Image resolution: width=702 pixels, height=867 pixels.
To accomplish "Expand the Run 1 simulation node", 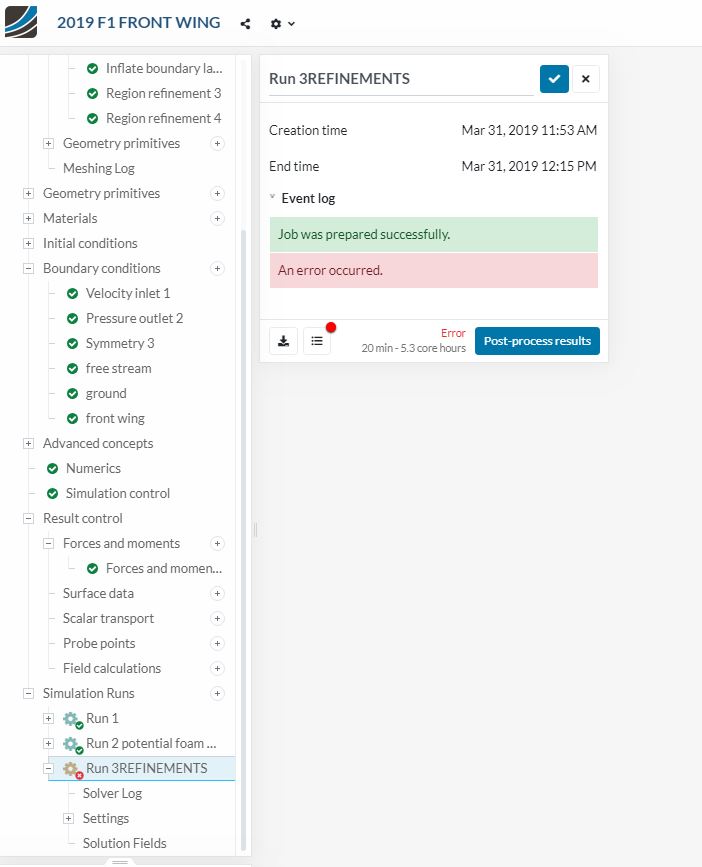I will (48, 718).
